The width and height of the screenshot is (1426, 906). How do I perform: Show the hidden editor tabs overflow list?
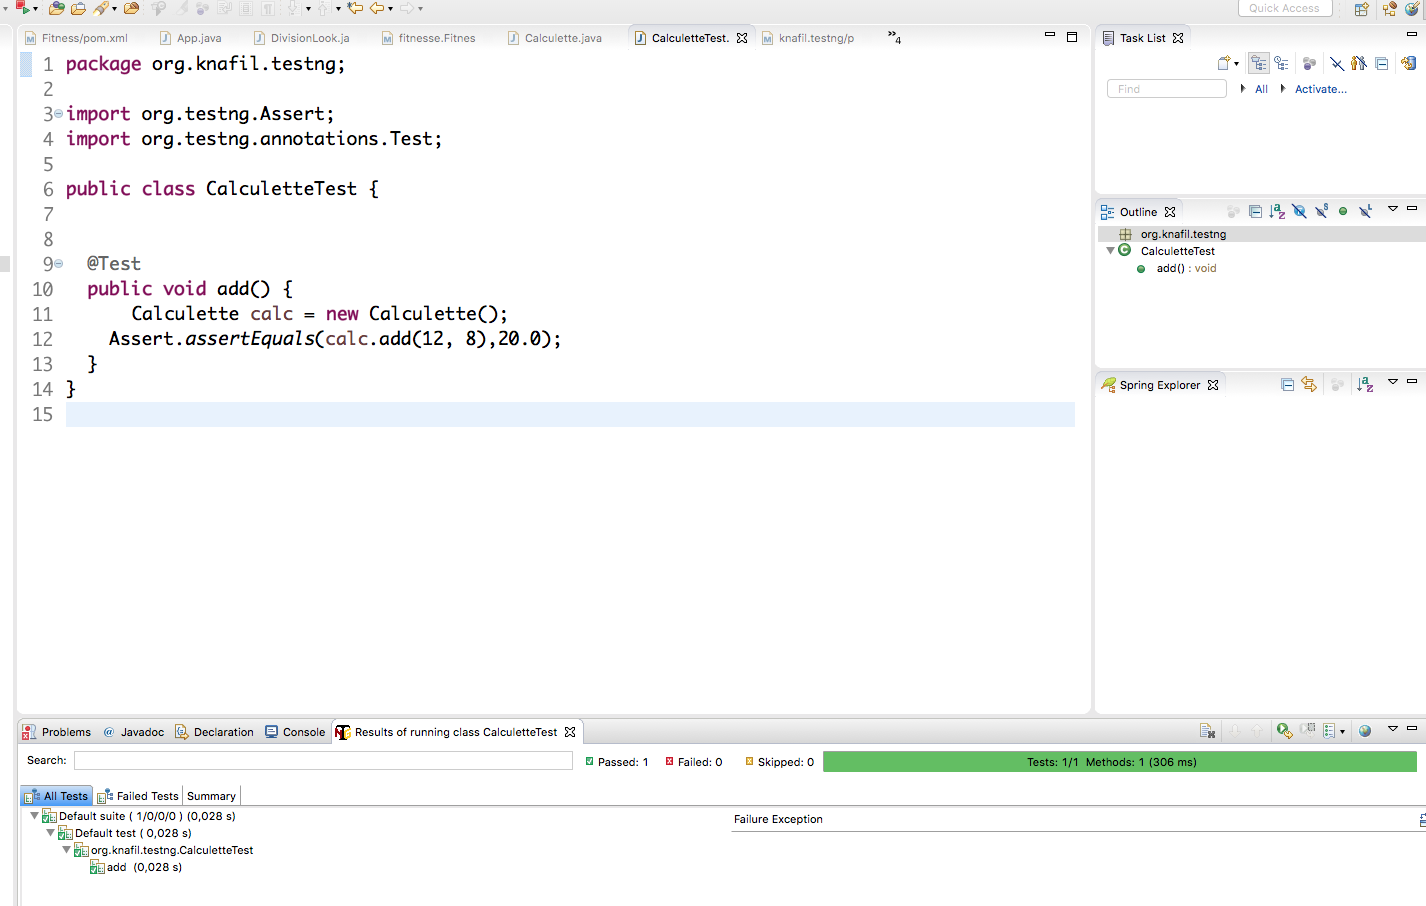tap(894, 38)
